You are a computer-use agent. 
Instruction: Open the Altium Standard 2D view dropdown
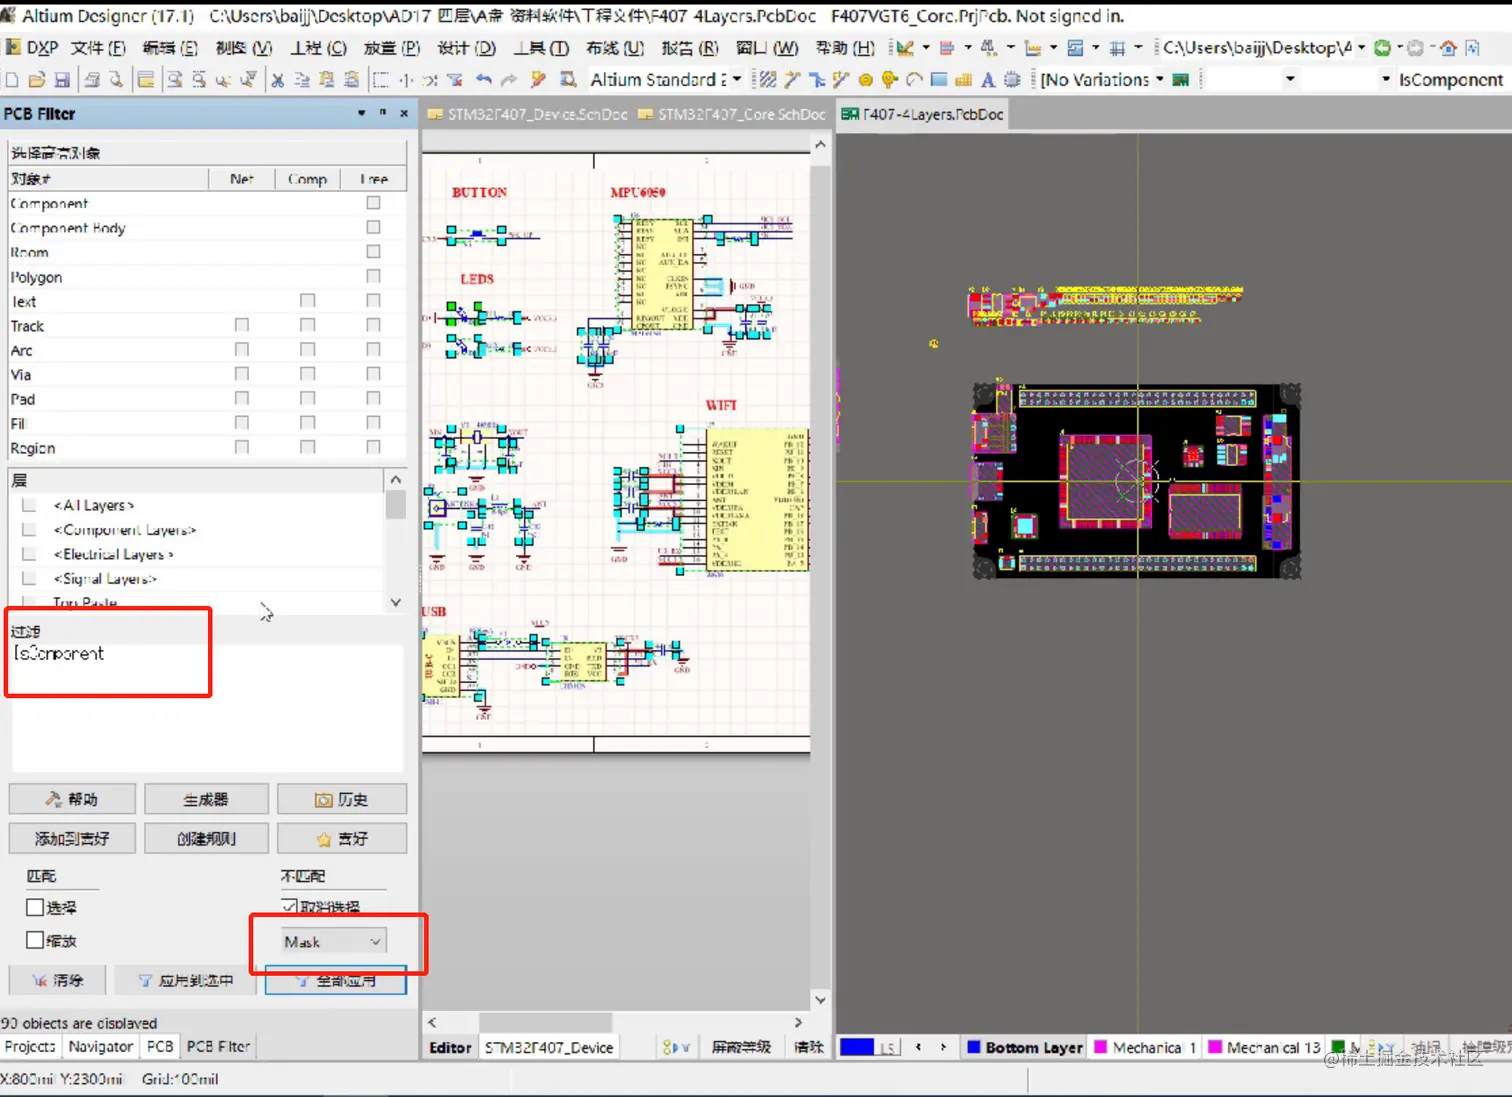click(737, 80)
